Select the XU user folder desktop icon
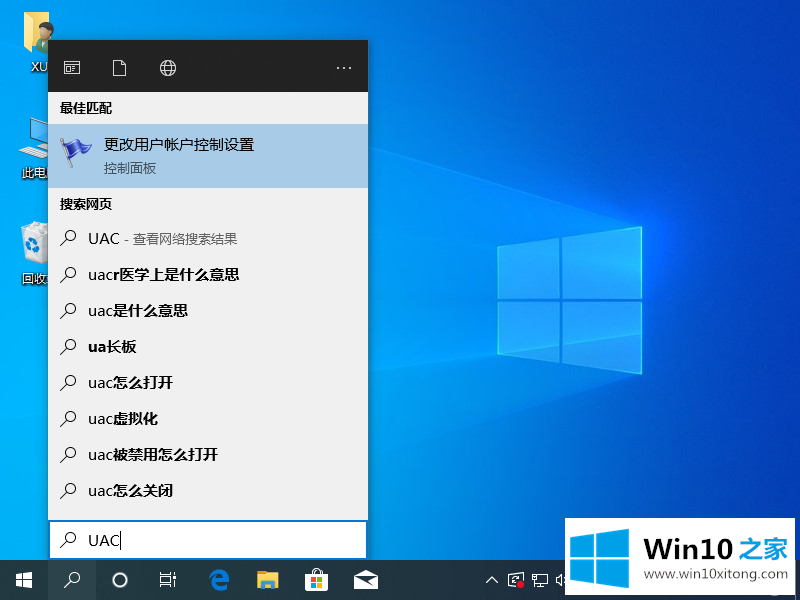This screenshot has height=600, width=800. tap(37, 42)
